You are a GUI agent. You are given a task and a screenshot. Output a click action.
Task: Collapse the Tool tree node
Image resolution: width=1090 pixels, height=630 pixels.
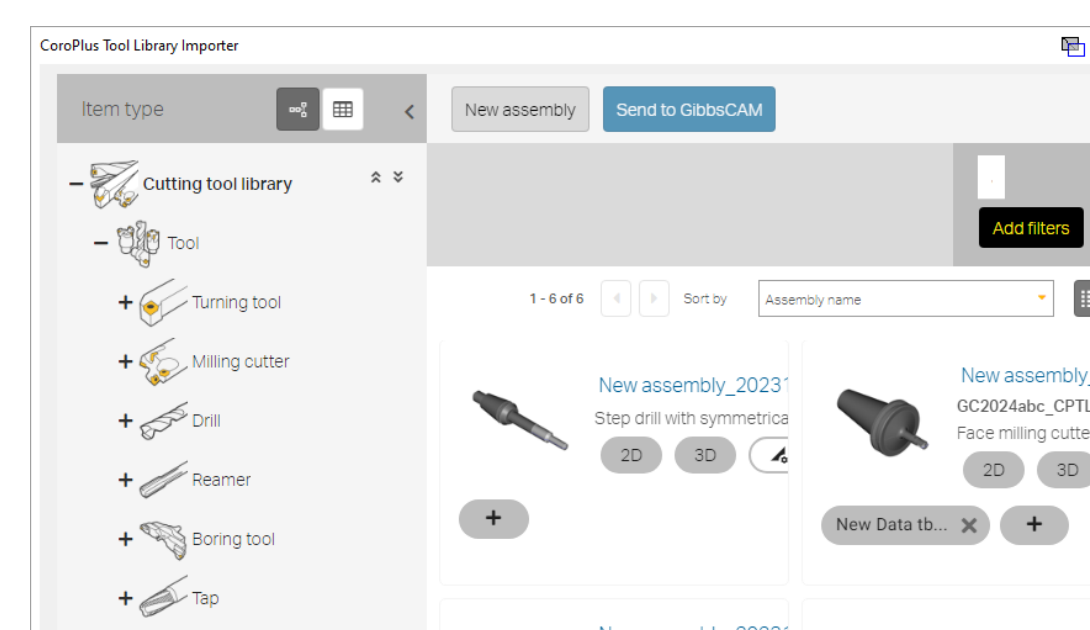click(x=101, y=243)
